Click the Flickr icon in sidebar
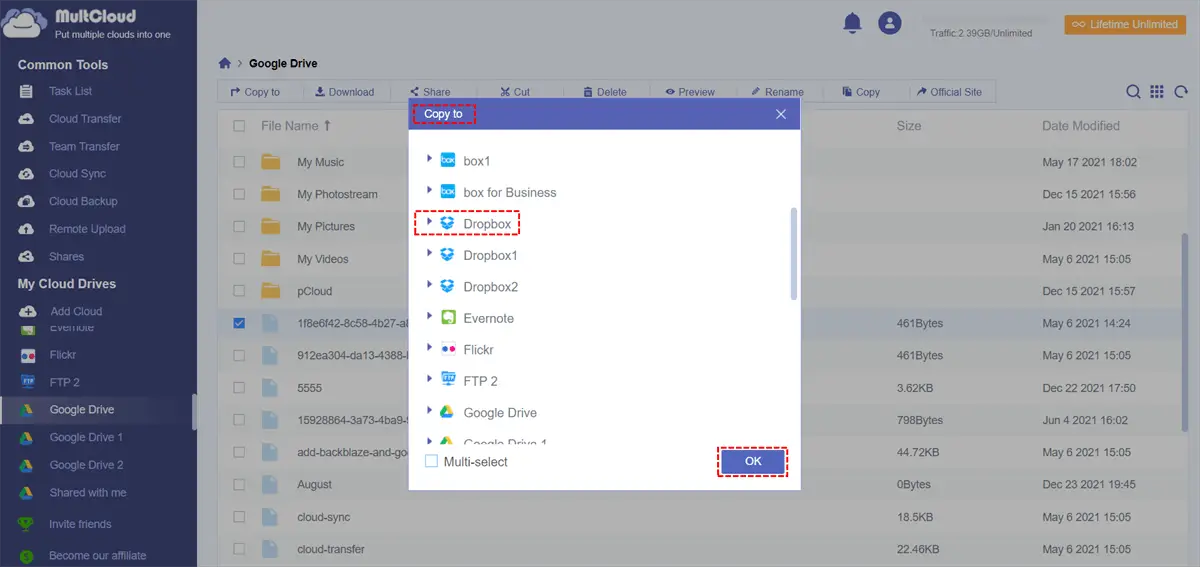 (28, 355)
